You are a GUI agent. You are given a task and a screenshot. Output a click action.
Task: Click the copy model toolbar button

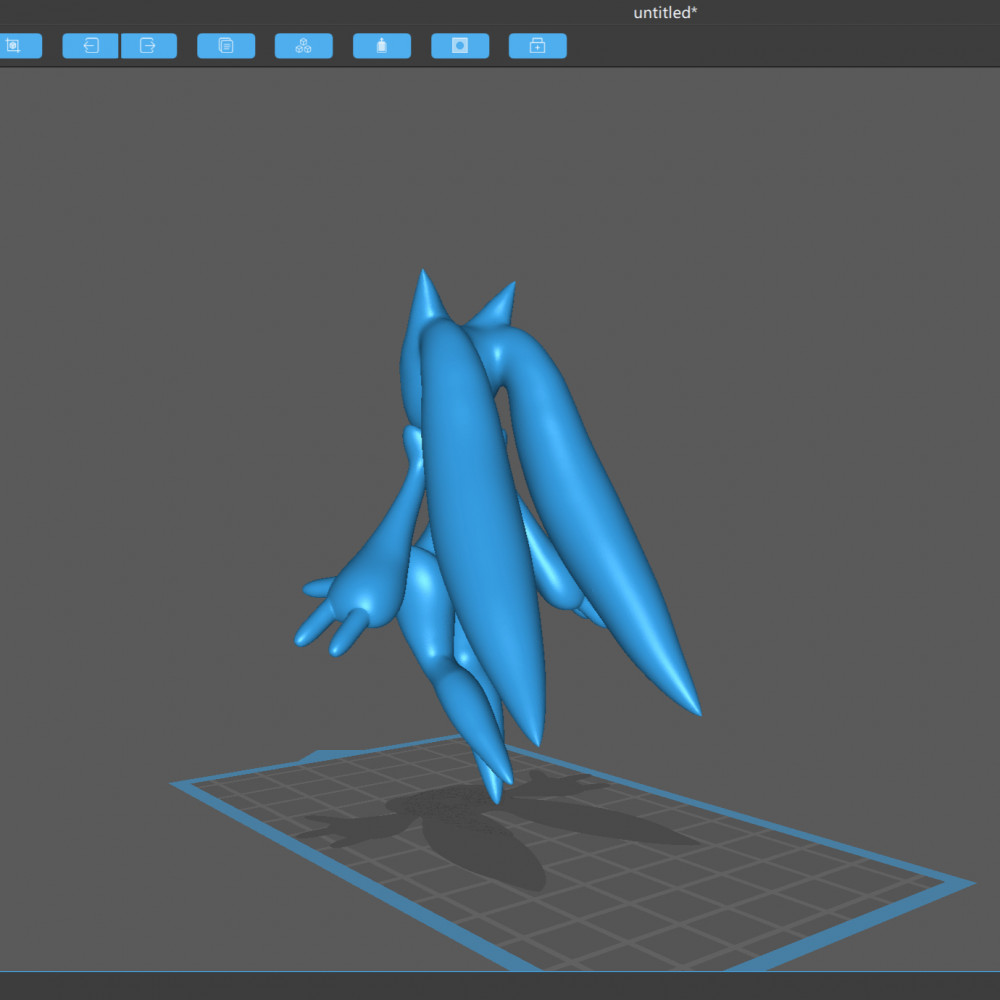[x=226, y=46]
